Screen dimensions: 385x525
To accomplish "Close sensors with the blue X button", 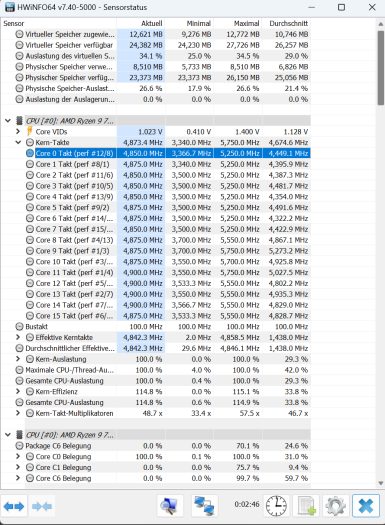I will [366, 506].
